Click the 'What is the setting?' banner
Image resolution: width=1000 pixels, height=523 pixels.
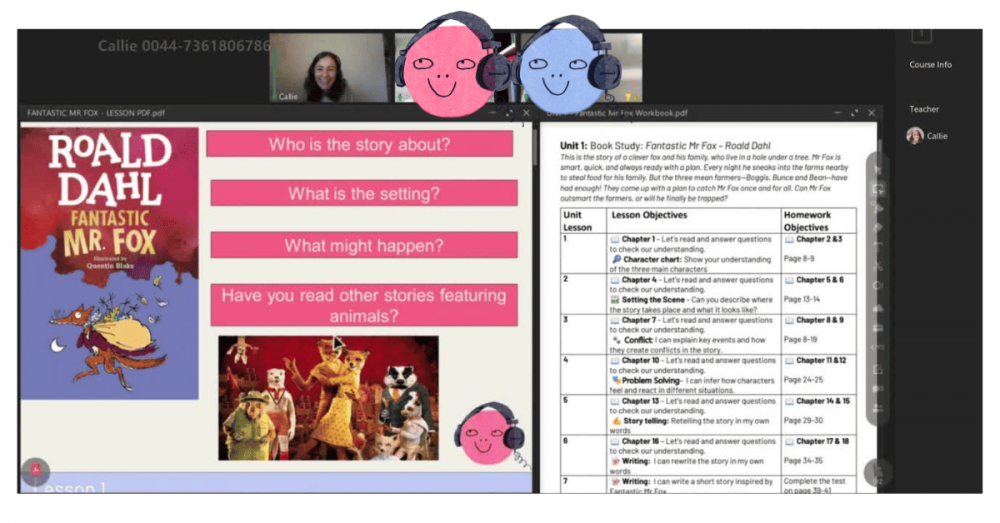(x=364, y=193)
